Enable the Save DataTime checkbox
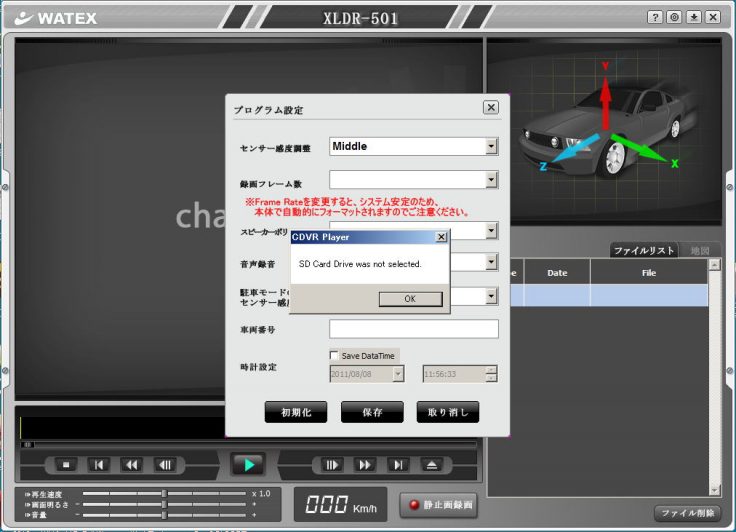This screenshot has width=736, height=532. coord(334,355)
